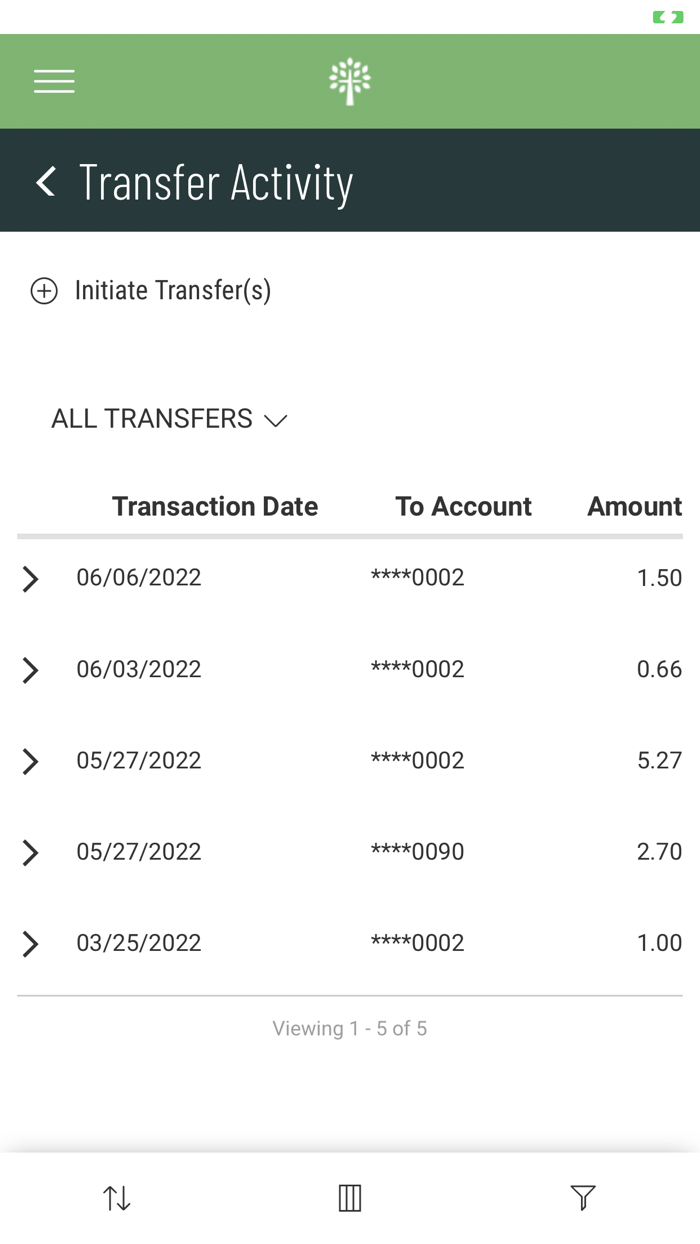700x1244 pixels.
Task: Click the Initiate Transfer(s) link
Action: point(172,290)
